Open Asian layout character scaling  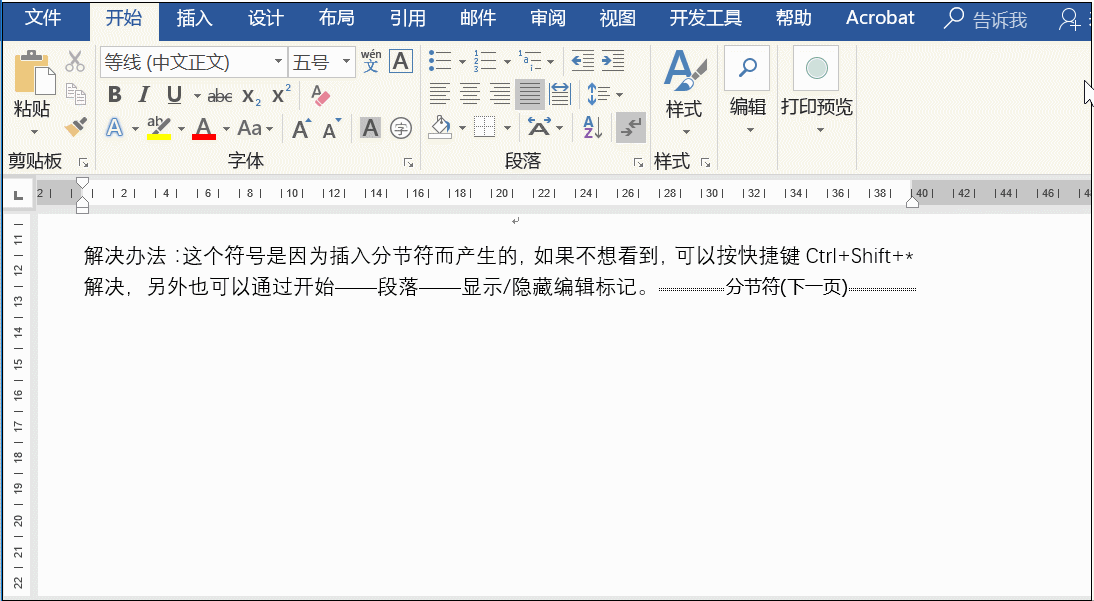[545, 128]
